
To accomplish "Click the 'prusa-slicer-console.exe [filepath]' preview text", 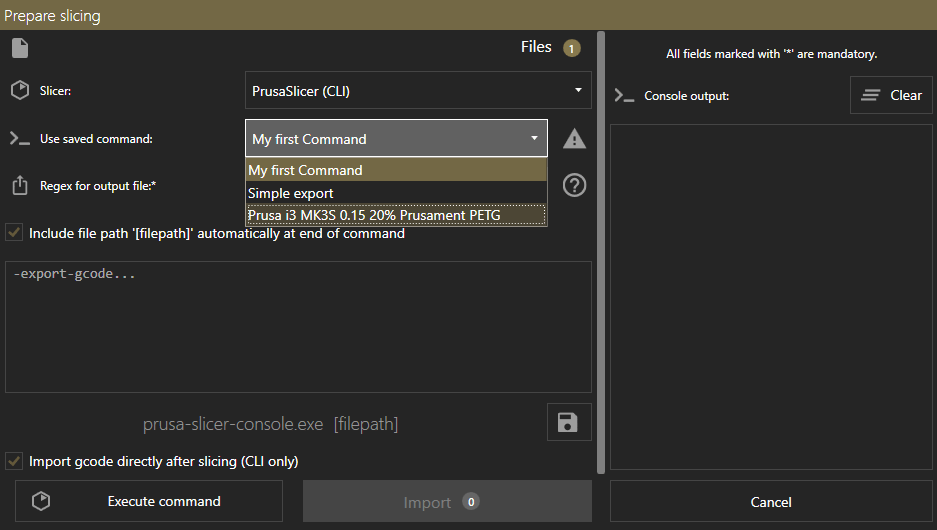I will [270, 424].
